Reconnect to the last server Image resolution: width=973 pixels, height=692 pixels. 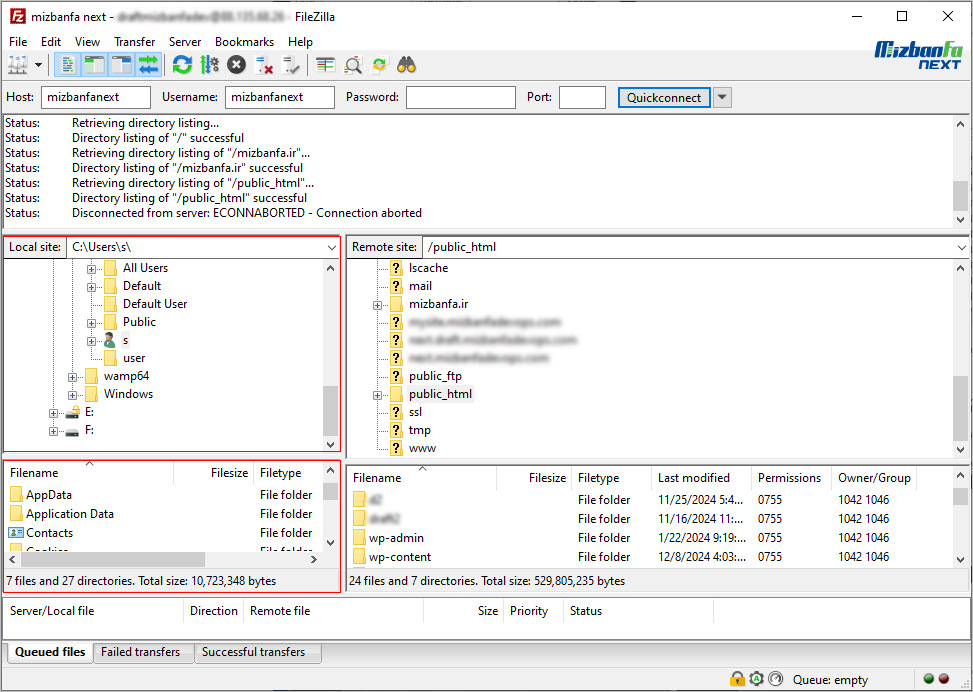pos(290,65)
